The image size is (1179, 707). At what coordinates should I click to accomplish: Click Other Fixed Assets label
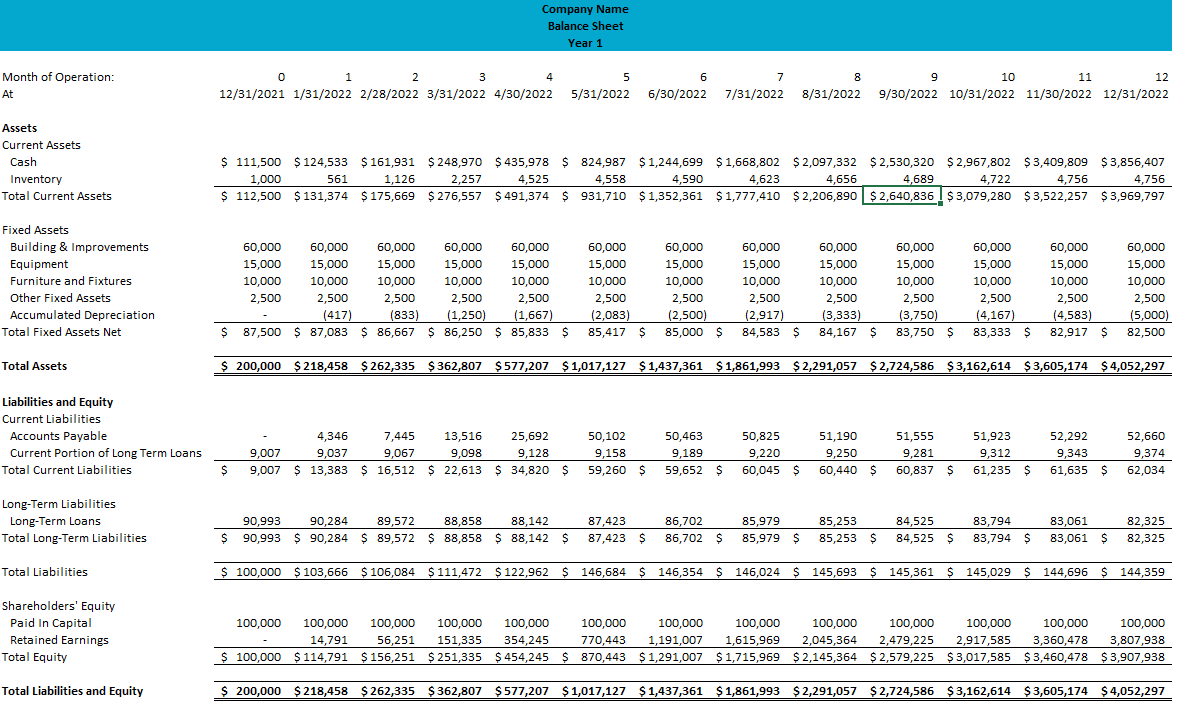point(60,298)
